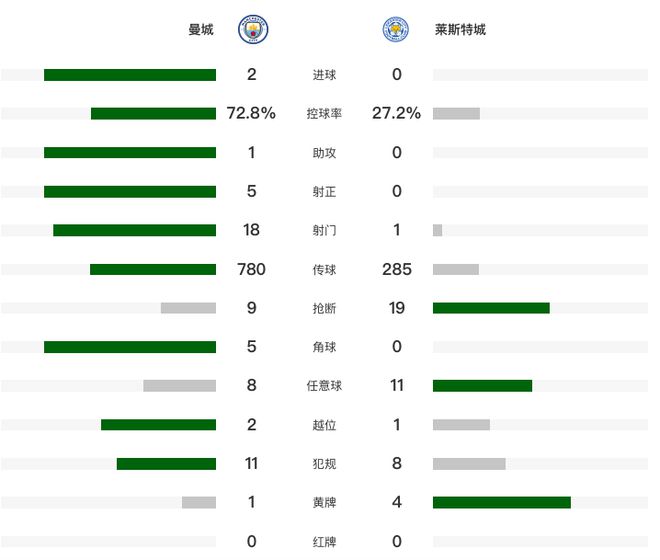This screenshot has height=560, width=660.
Task: Click the 780 passes value
Action: tap(251, 269)
